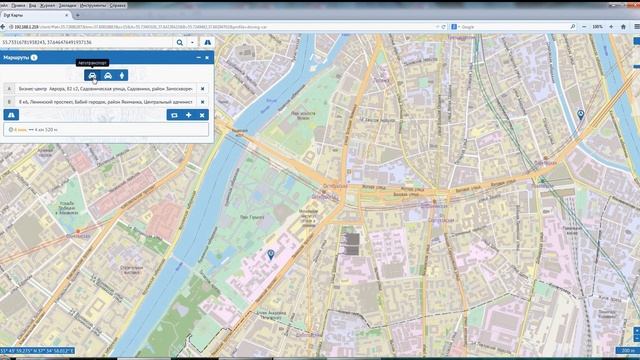Close the Маршруты panel
The height and width of the screenshot is (360, 640).
point(207,58)
